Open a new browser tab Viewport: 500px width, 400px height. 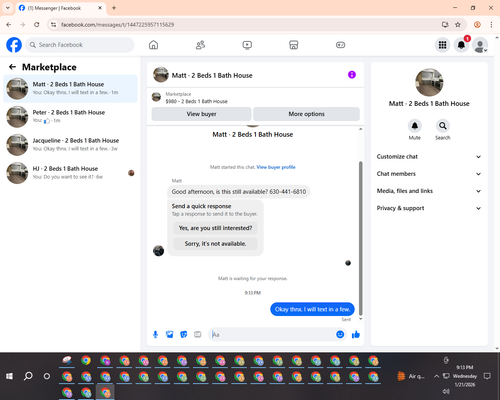coord(114,8)
